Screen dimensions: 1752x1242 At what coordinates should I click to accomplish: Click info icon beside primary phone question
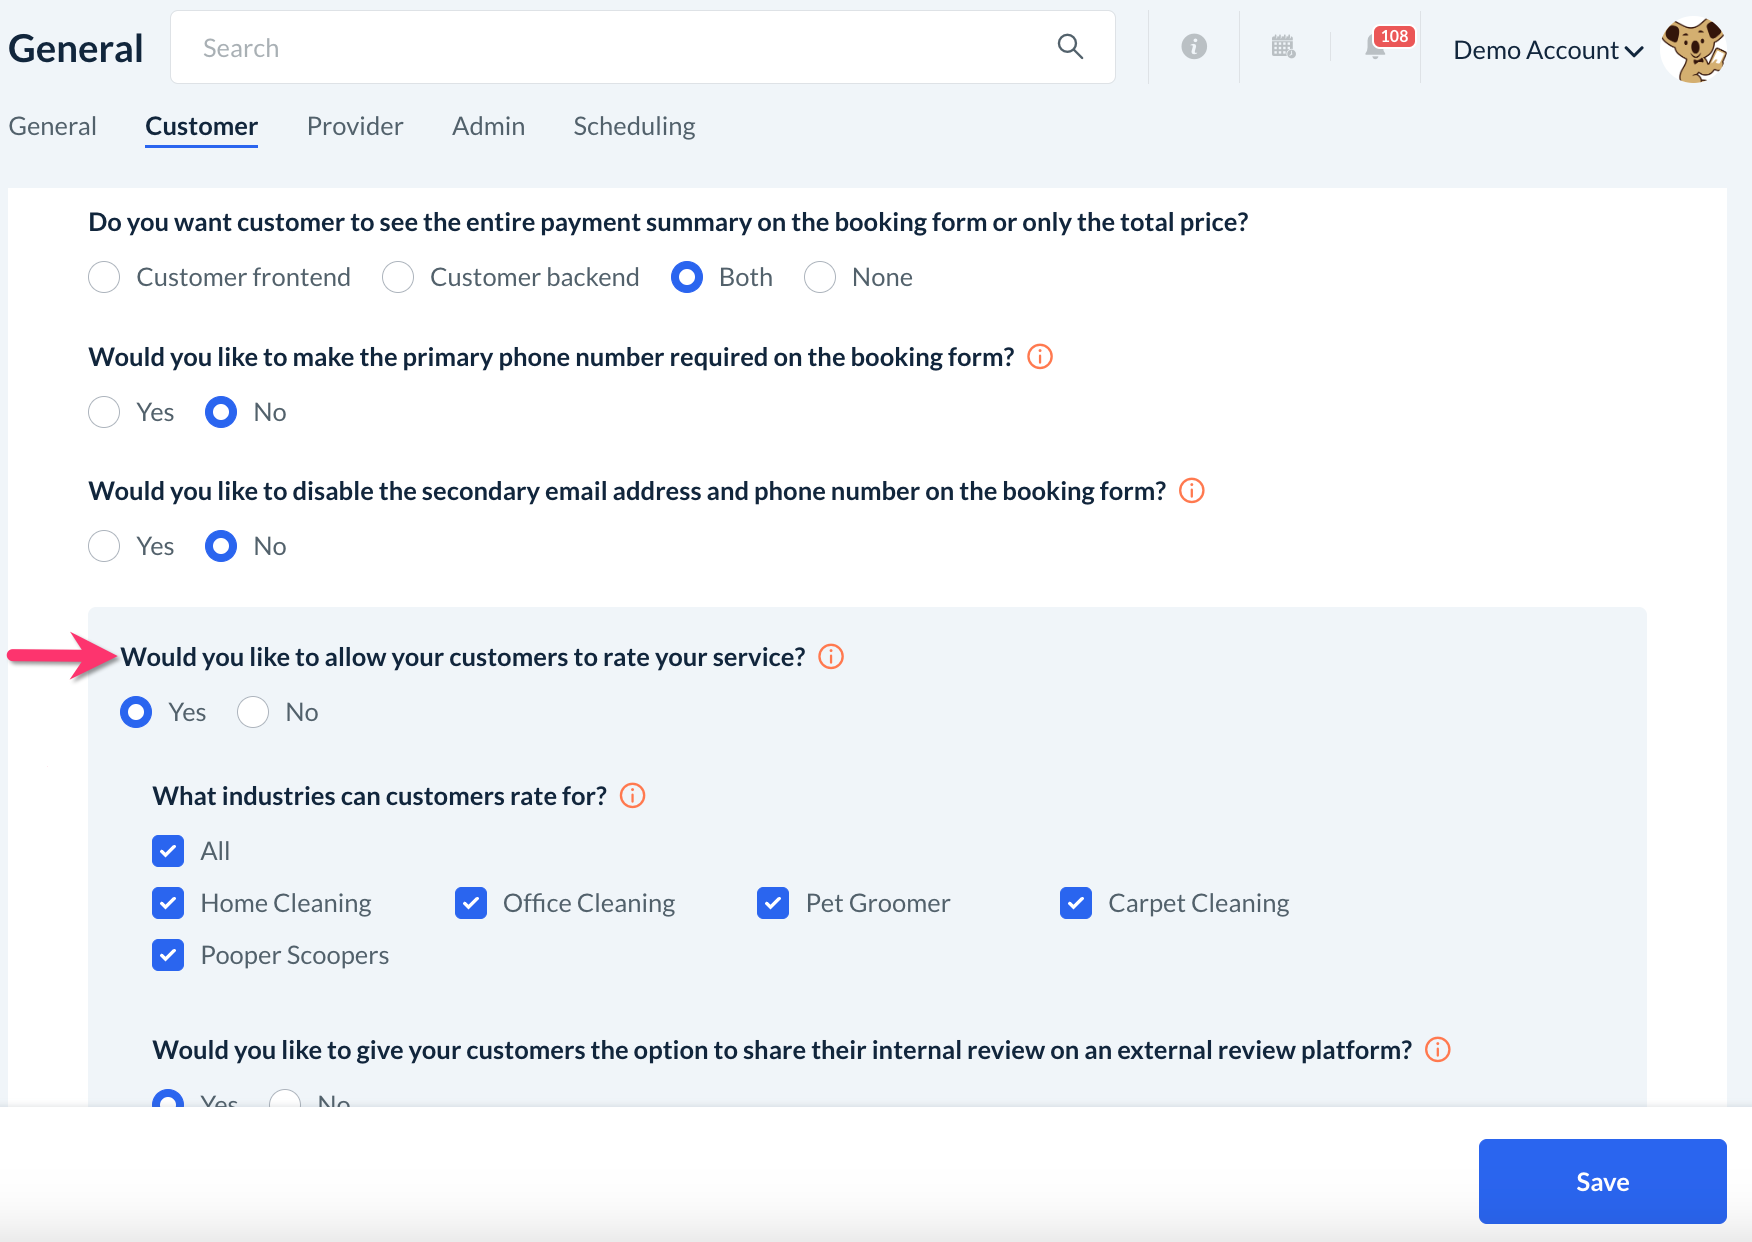point(1040,357)
